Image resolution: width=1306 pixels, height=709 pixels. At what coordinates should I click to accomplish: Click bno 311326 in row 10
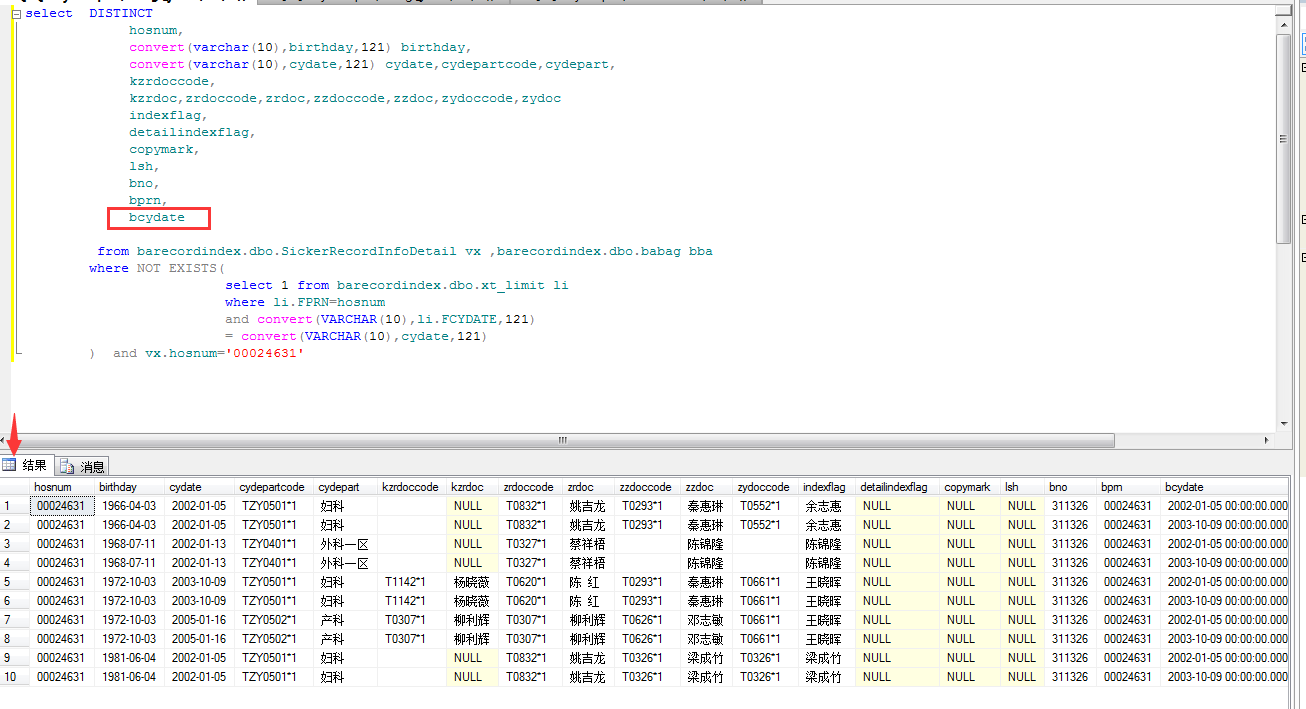point(1071,677)
